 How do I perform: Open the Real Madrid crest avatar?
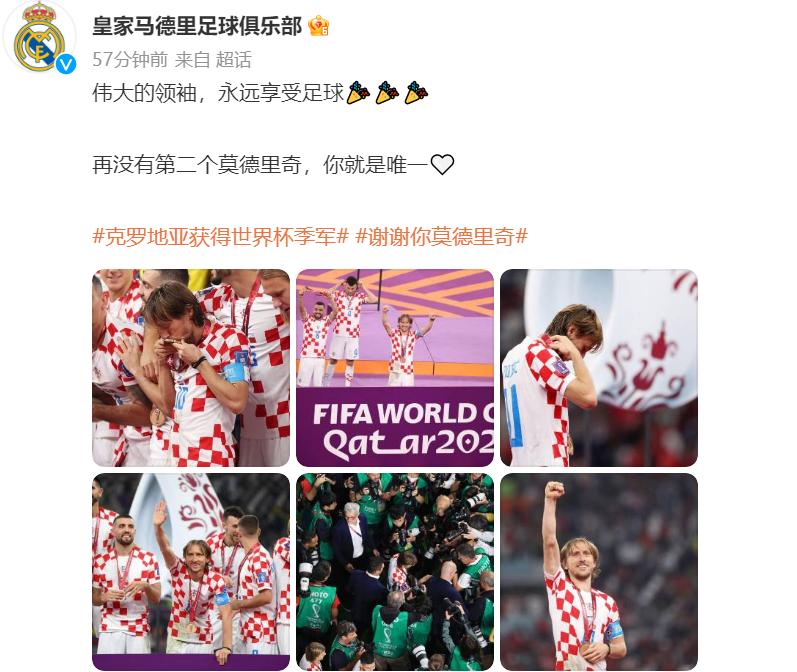click(39, 38)
